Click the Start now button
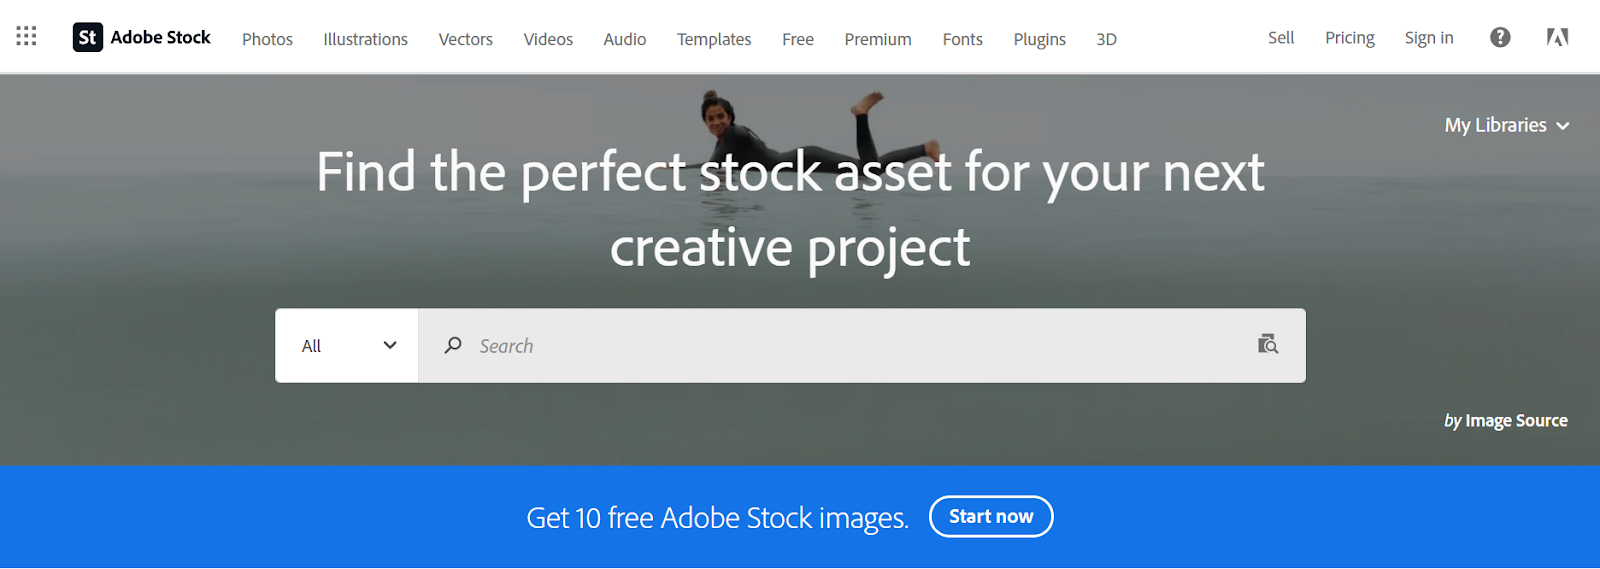The image size is (1600, 569). point(990,516)
